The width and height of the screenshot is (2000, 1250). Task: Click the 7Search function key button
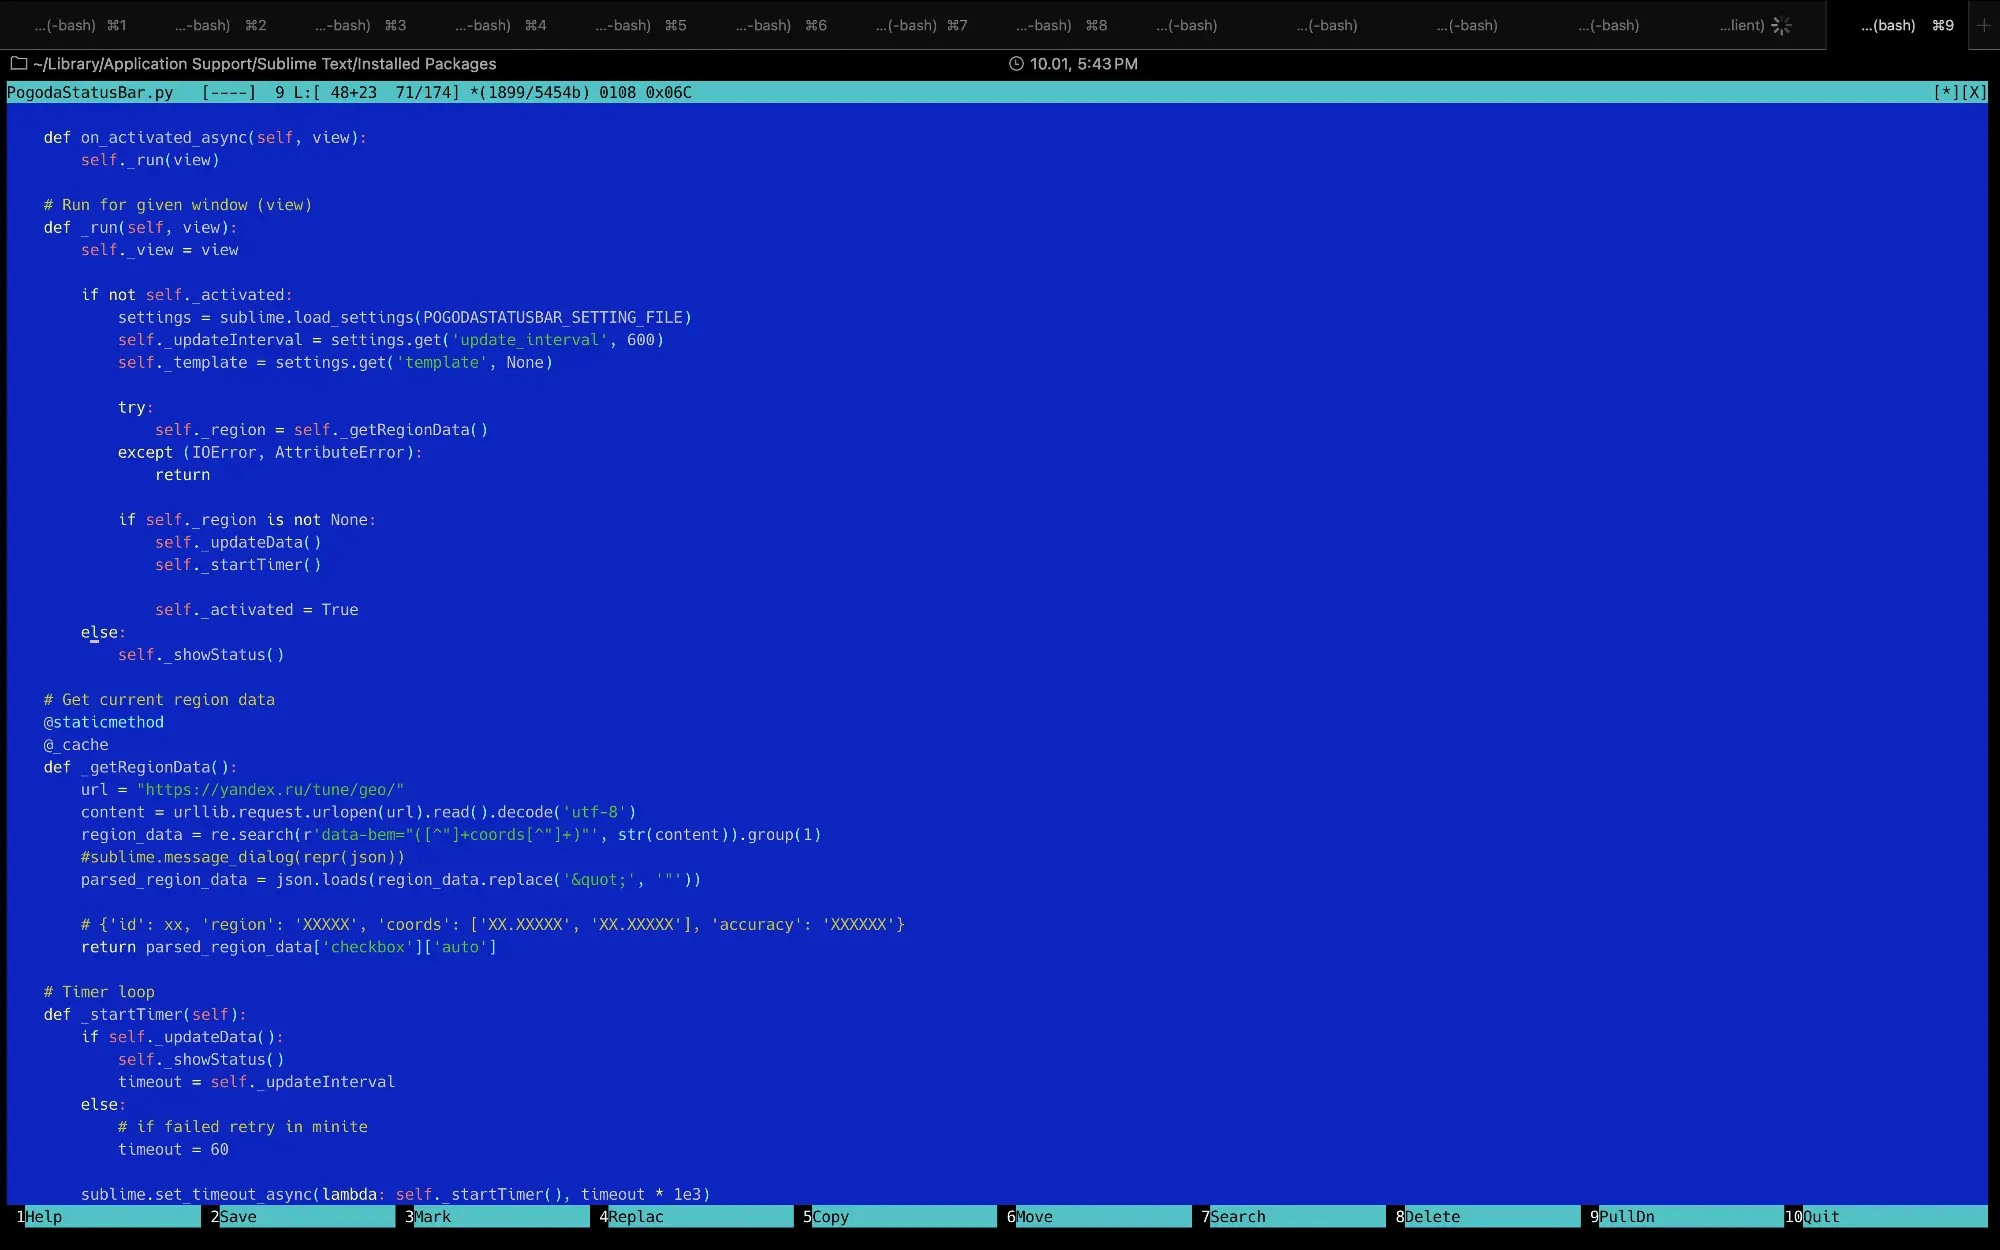tap(1293, 1216)
